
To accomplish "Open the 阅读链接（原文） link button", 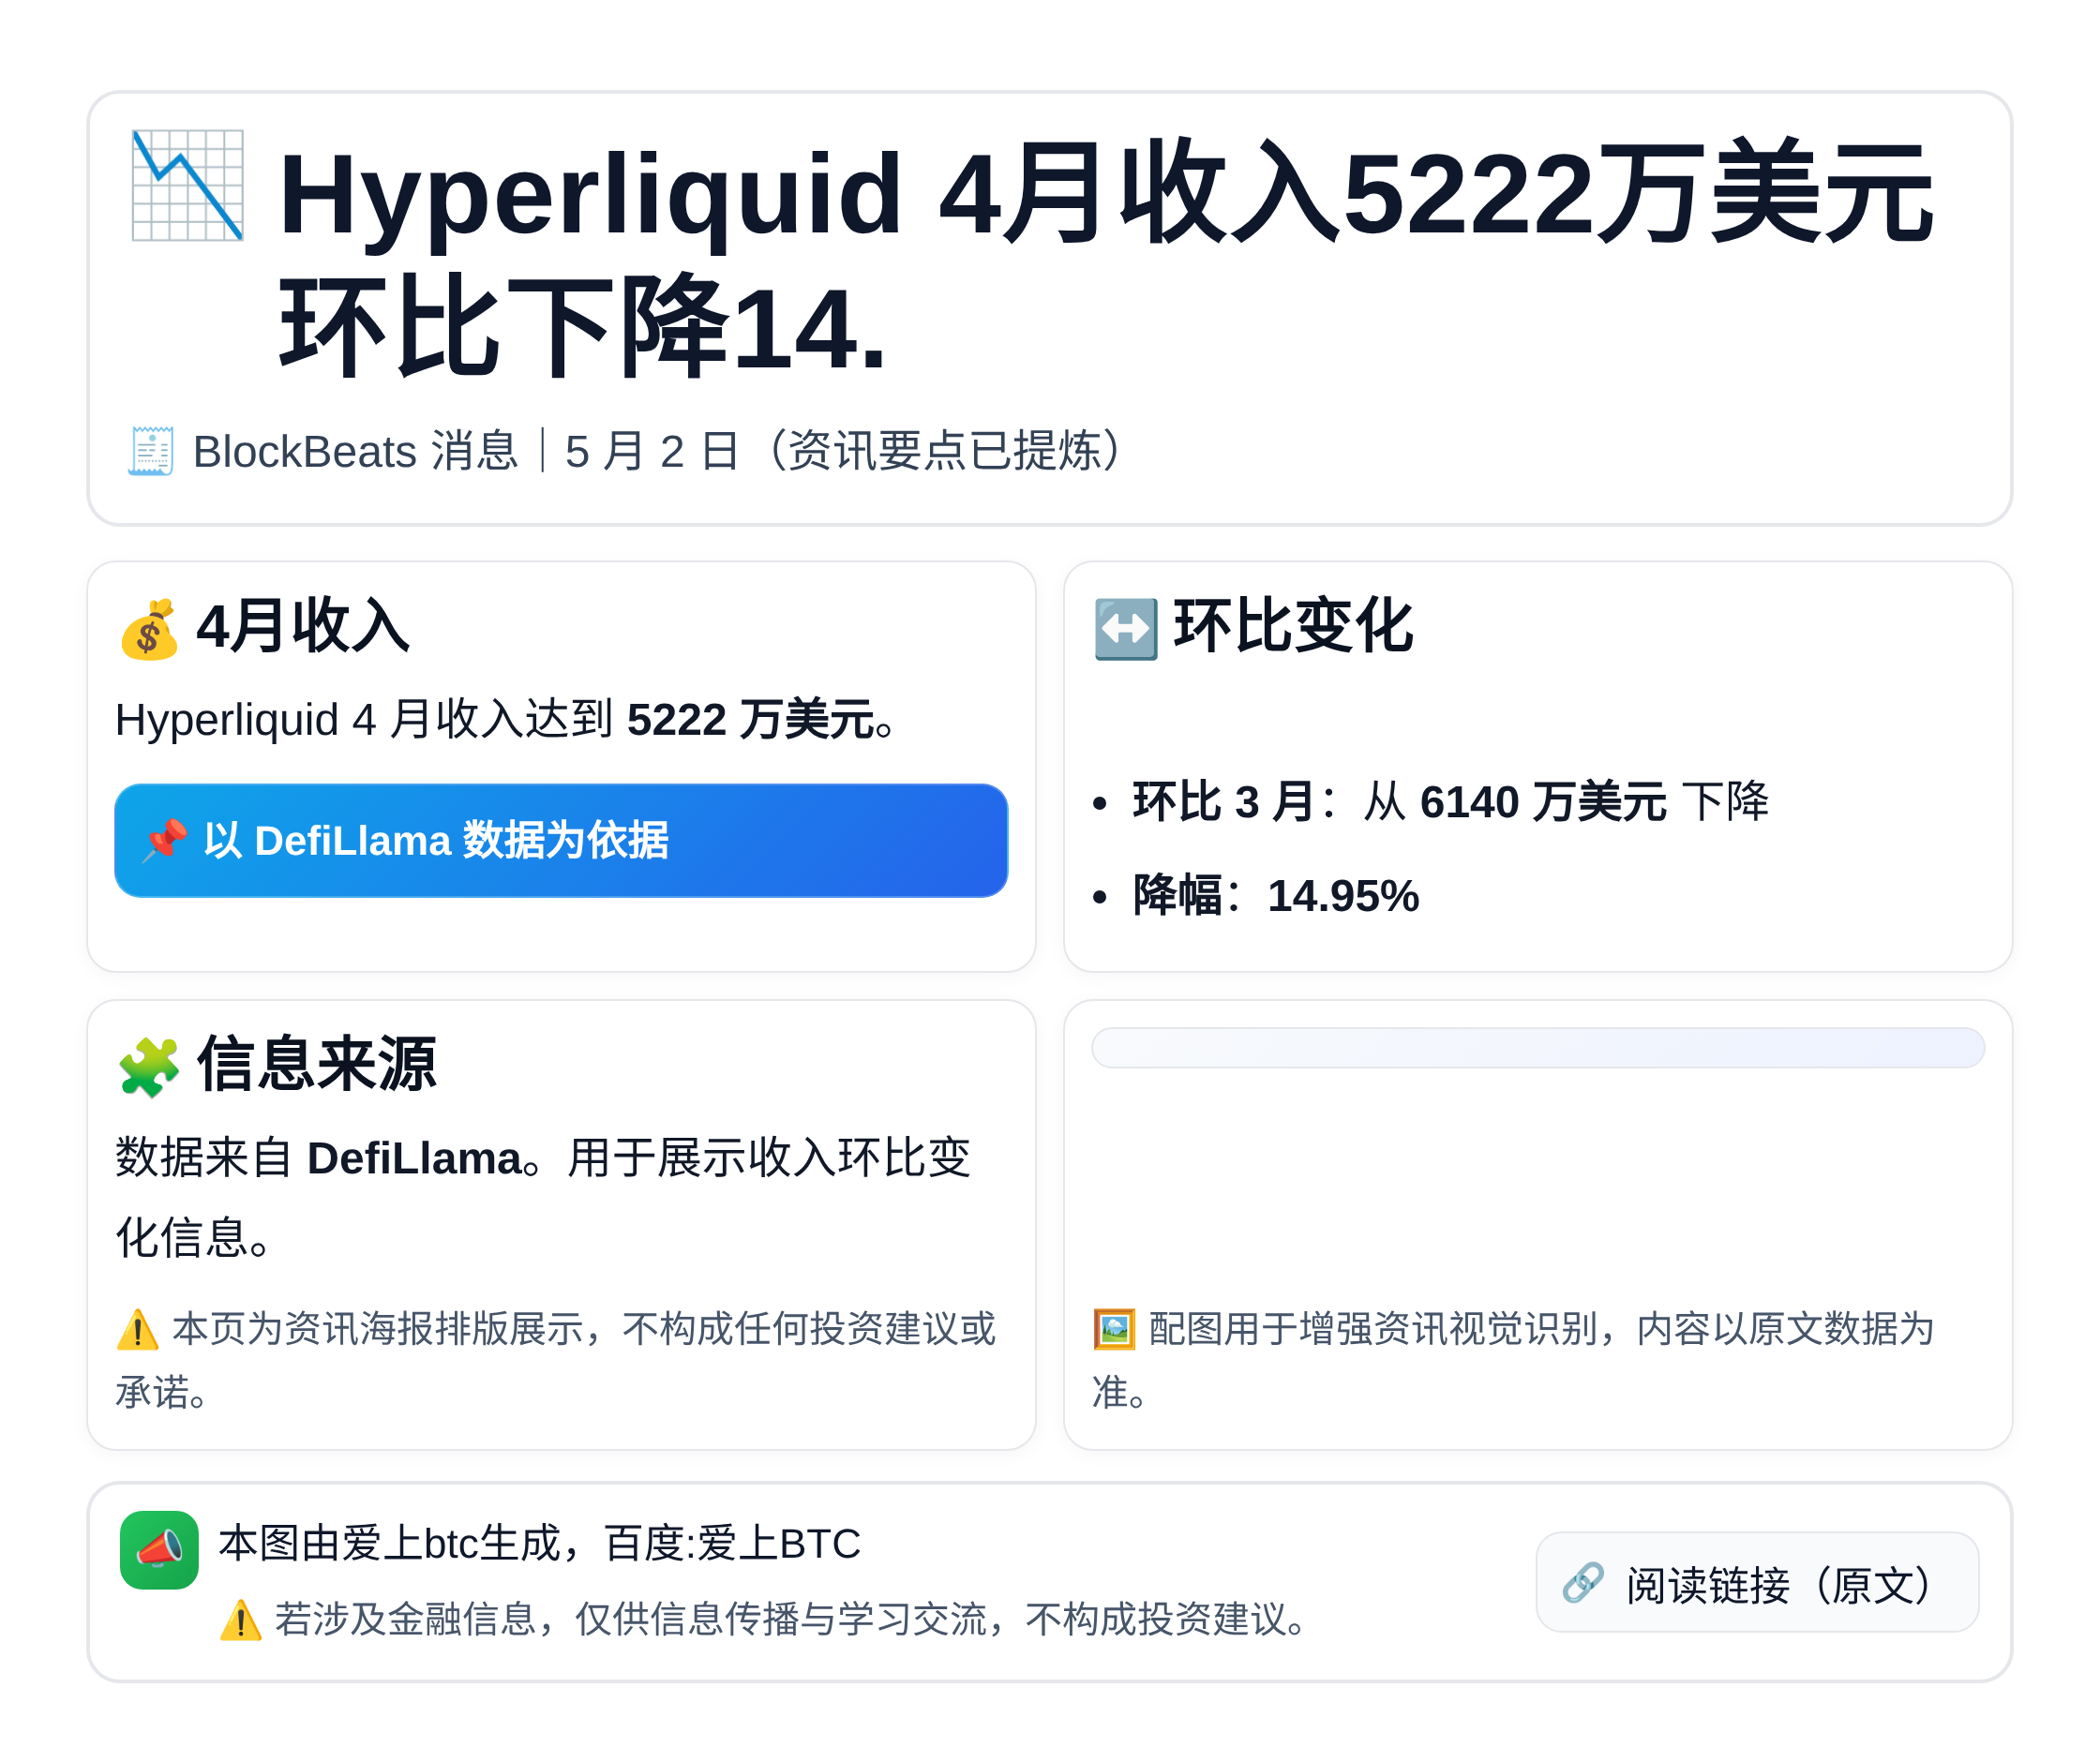I will coord(1757,1582).
